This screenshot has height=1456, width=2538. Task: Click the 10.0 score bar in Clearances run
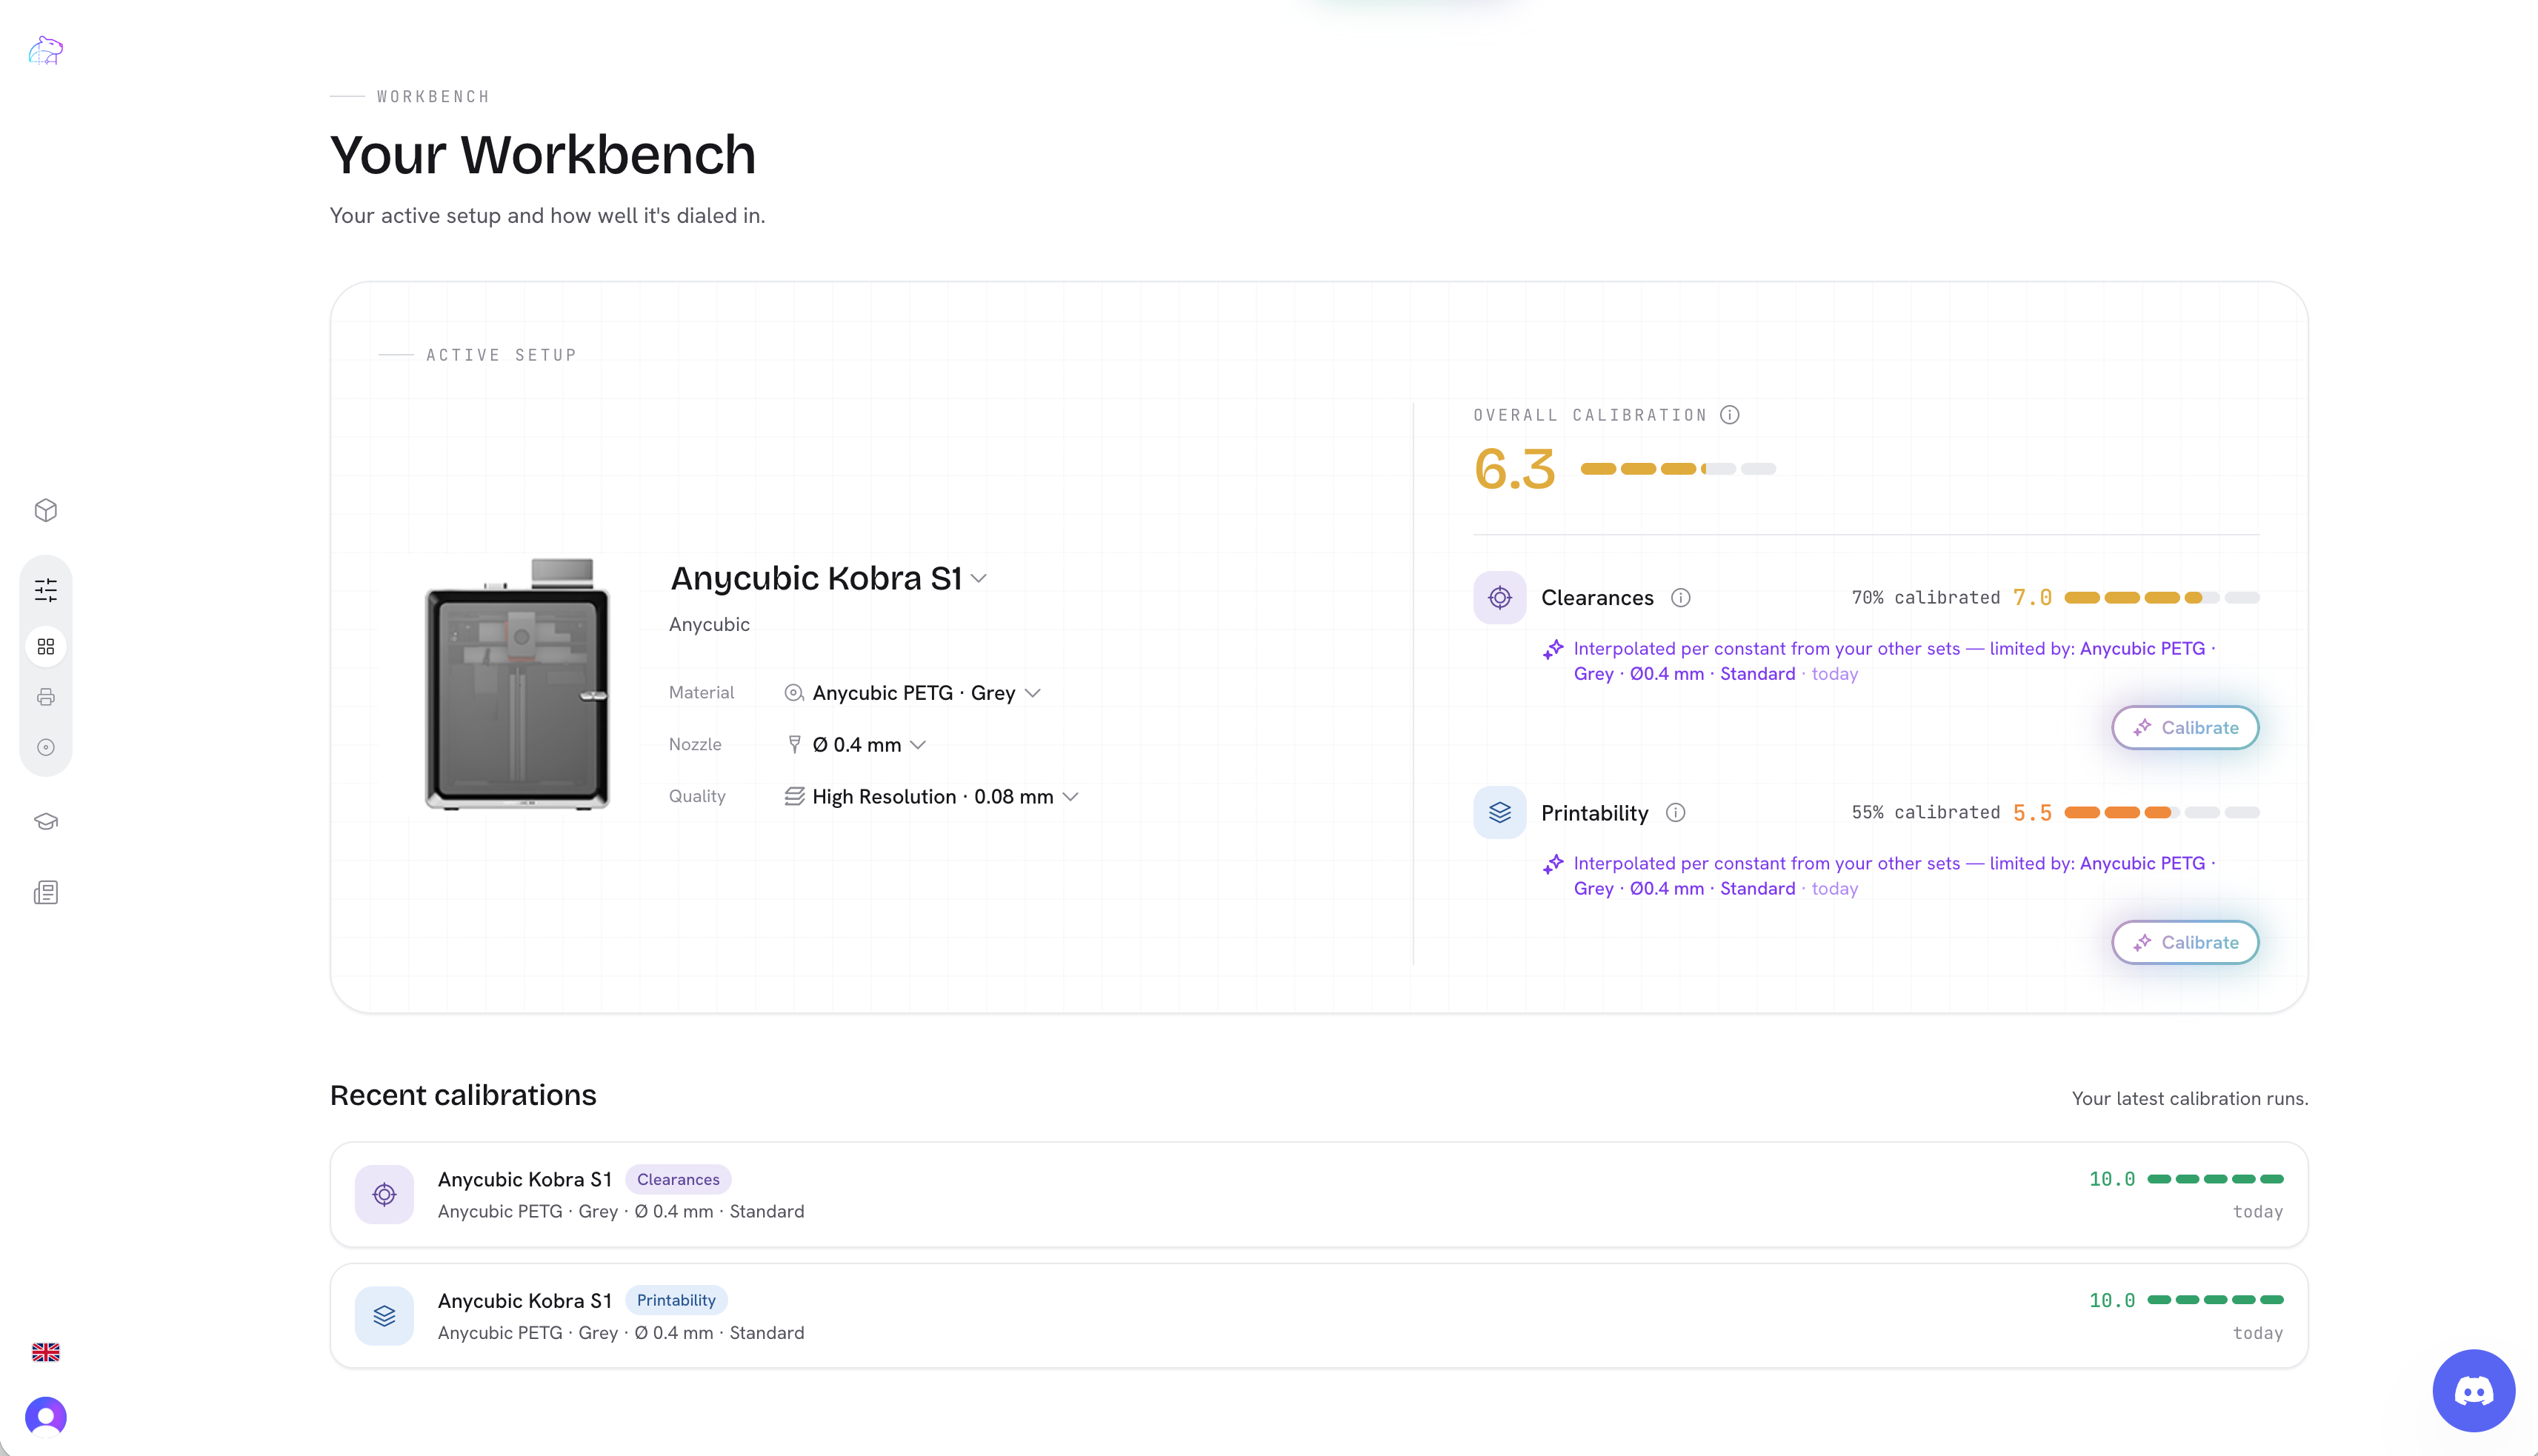pos(2215,1179)
